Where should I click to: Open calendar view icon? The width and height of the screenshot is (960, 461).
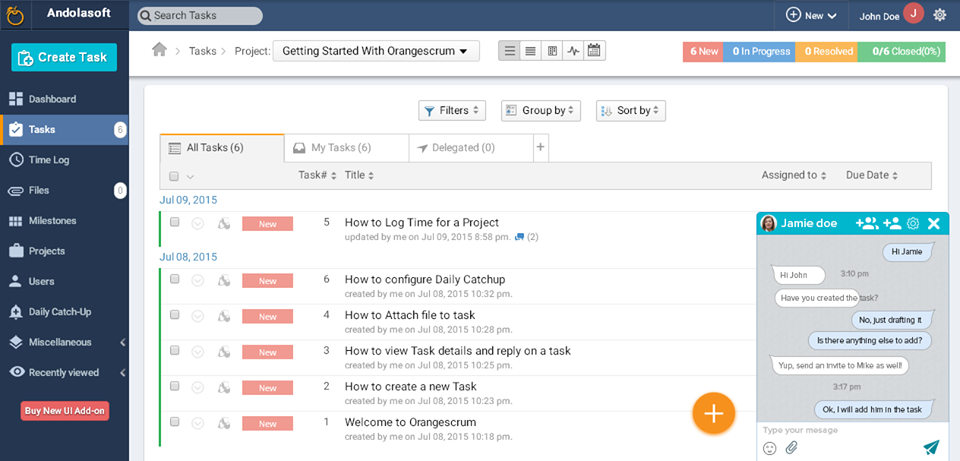tap(594, 51)
